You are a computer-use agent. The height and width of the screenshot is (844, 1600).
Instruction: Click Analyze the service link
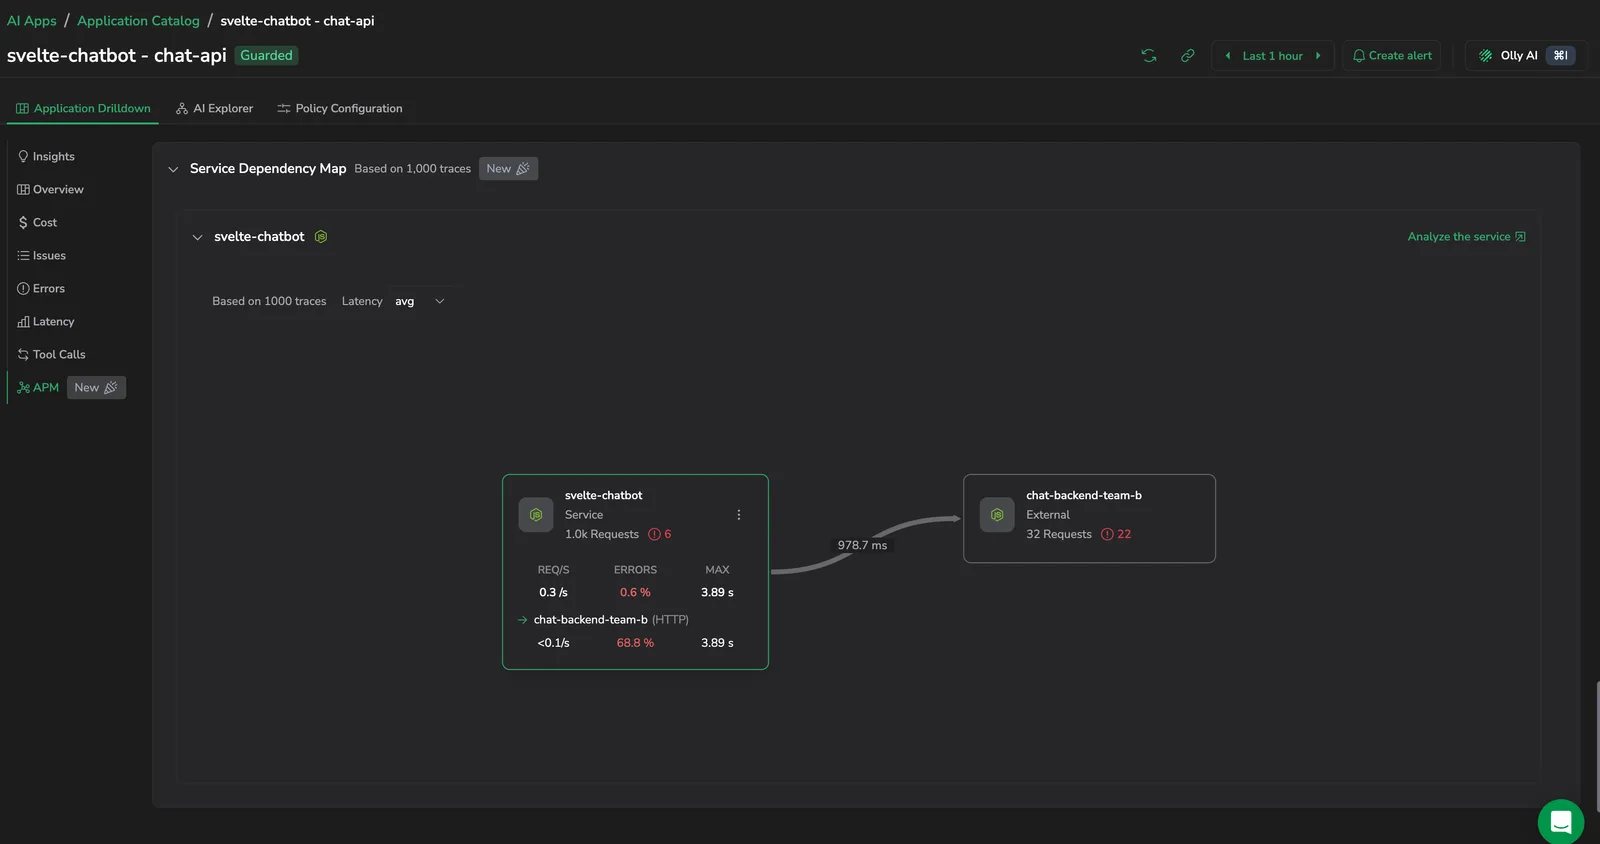(1466, 237)
